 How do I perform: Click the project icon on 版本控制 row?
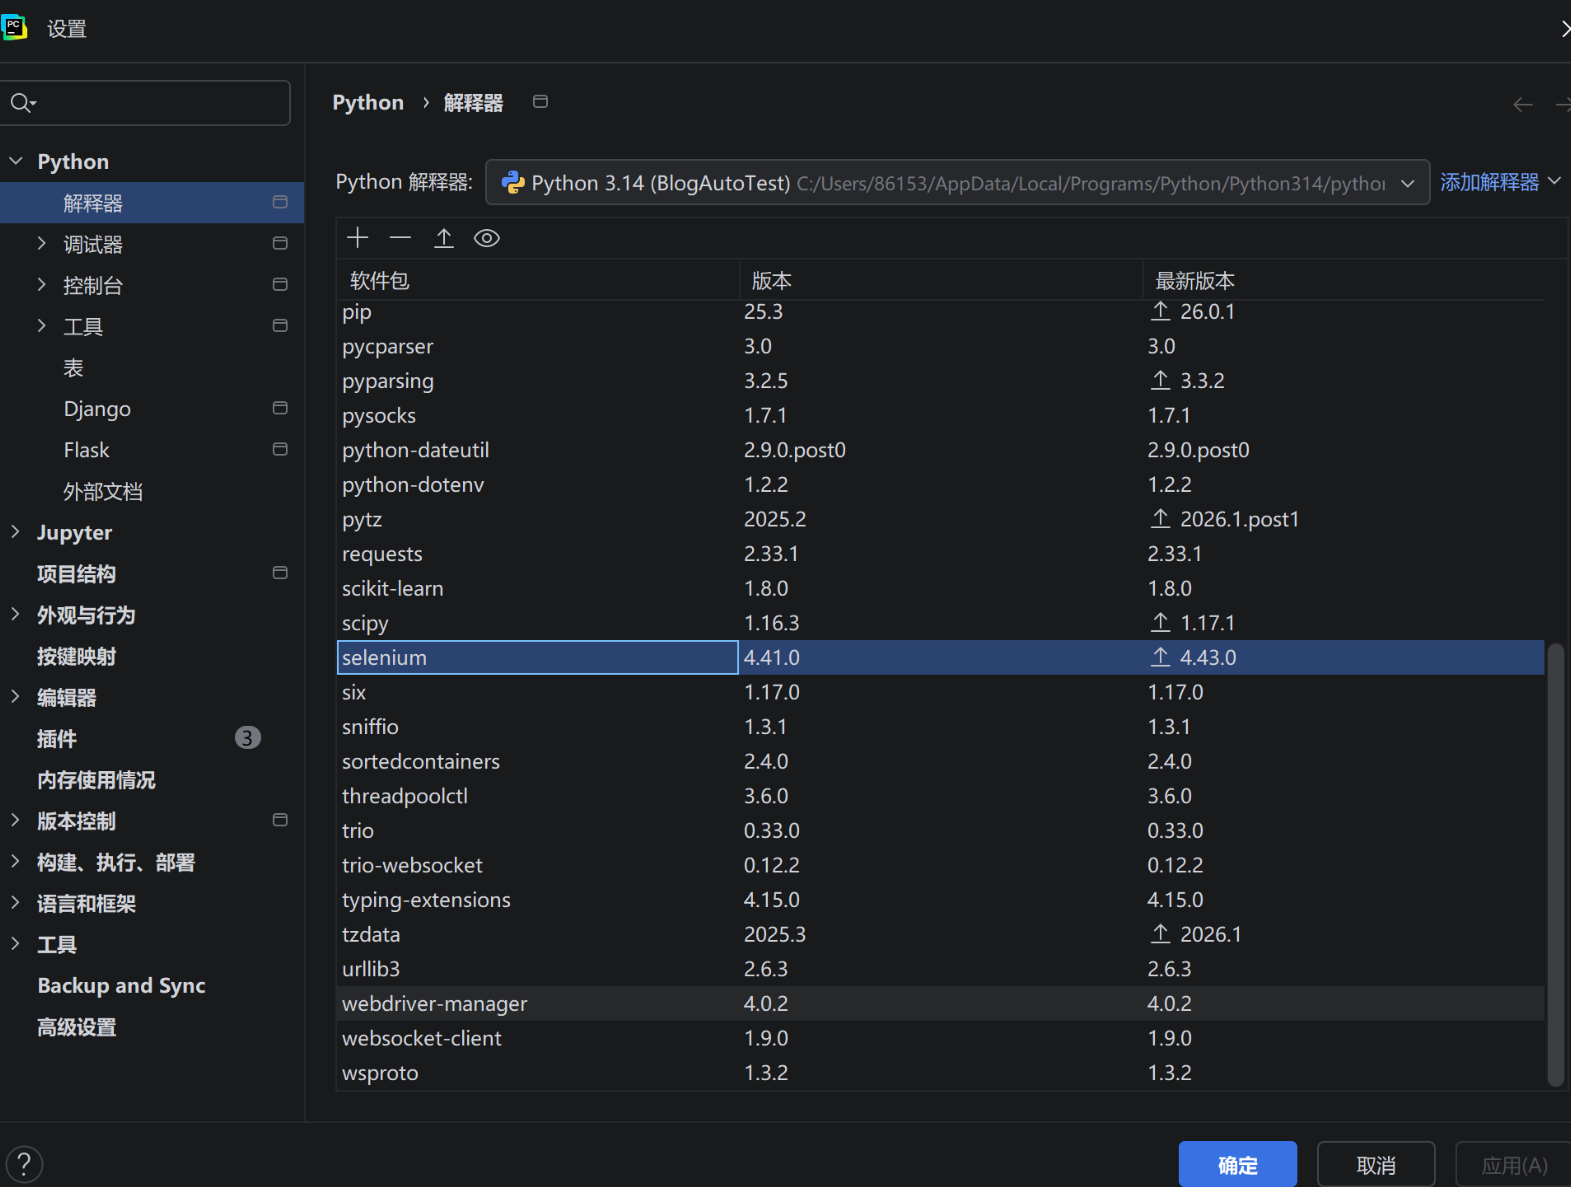coord(280,820)
